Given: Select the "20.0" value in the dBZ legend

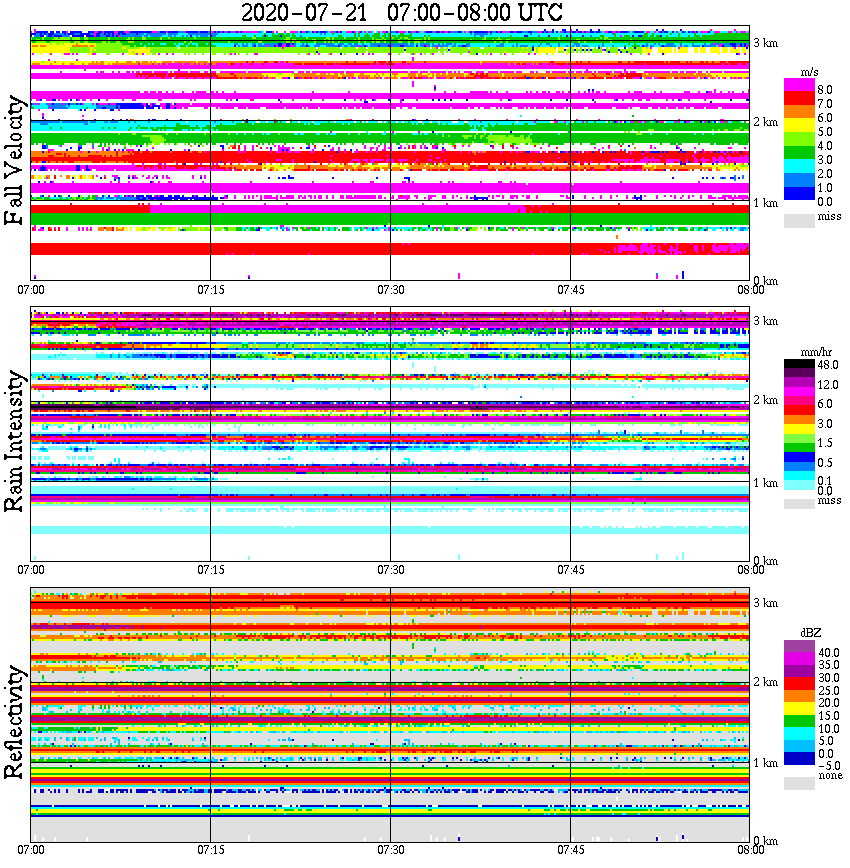Looking at the screenshot, I should 829,703.
